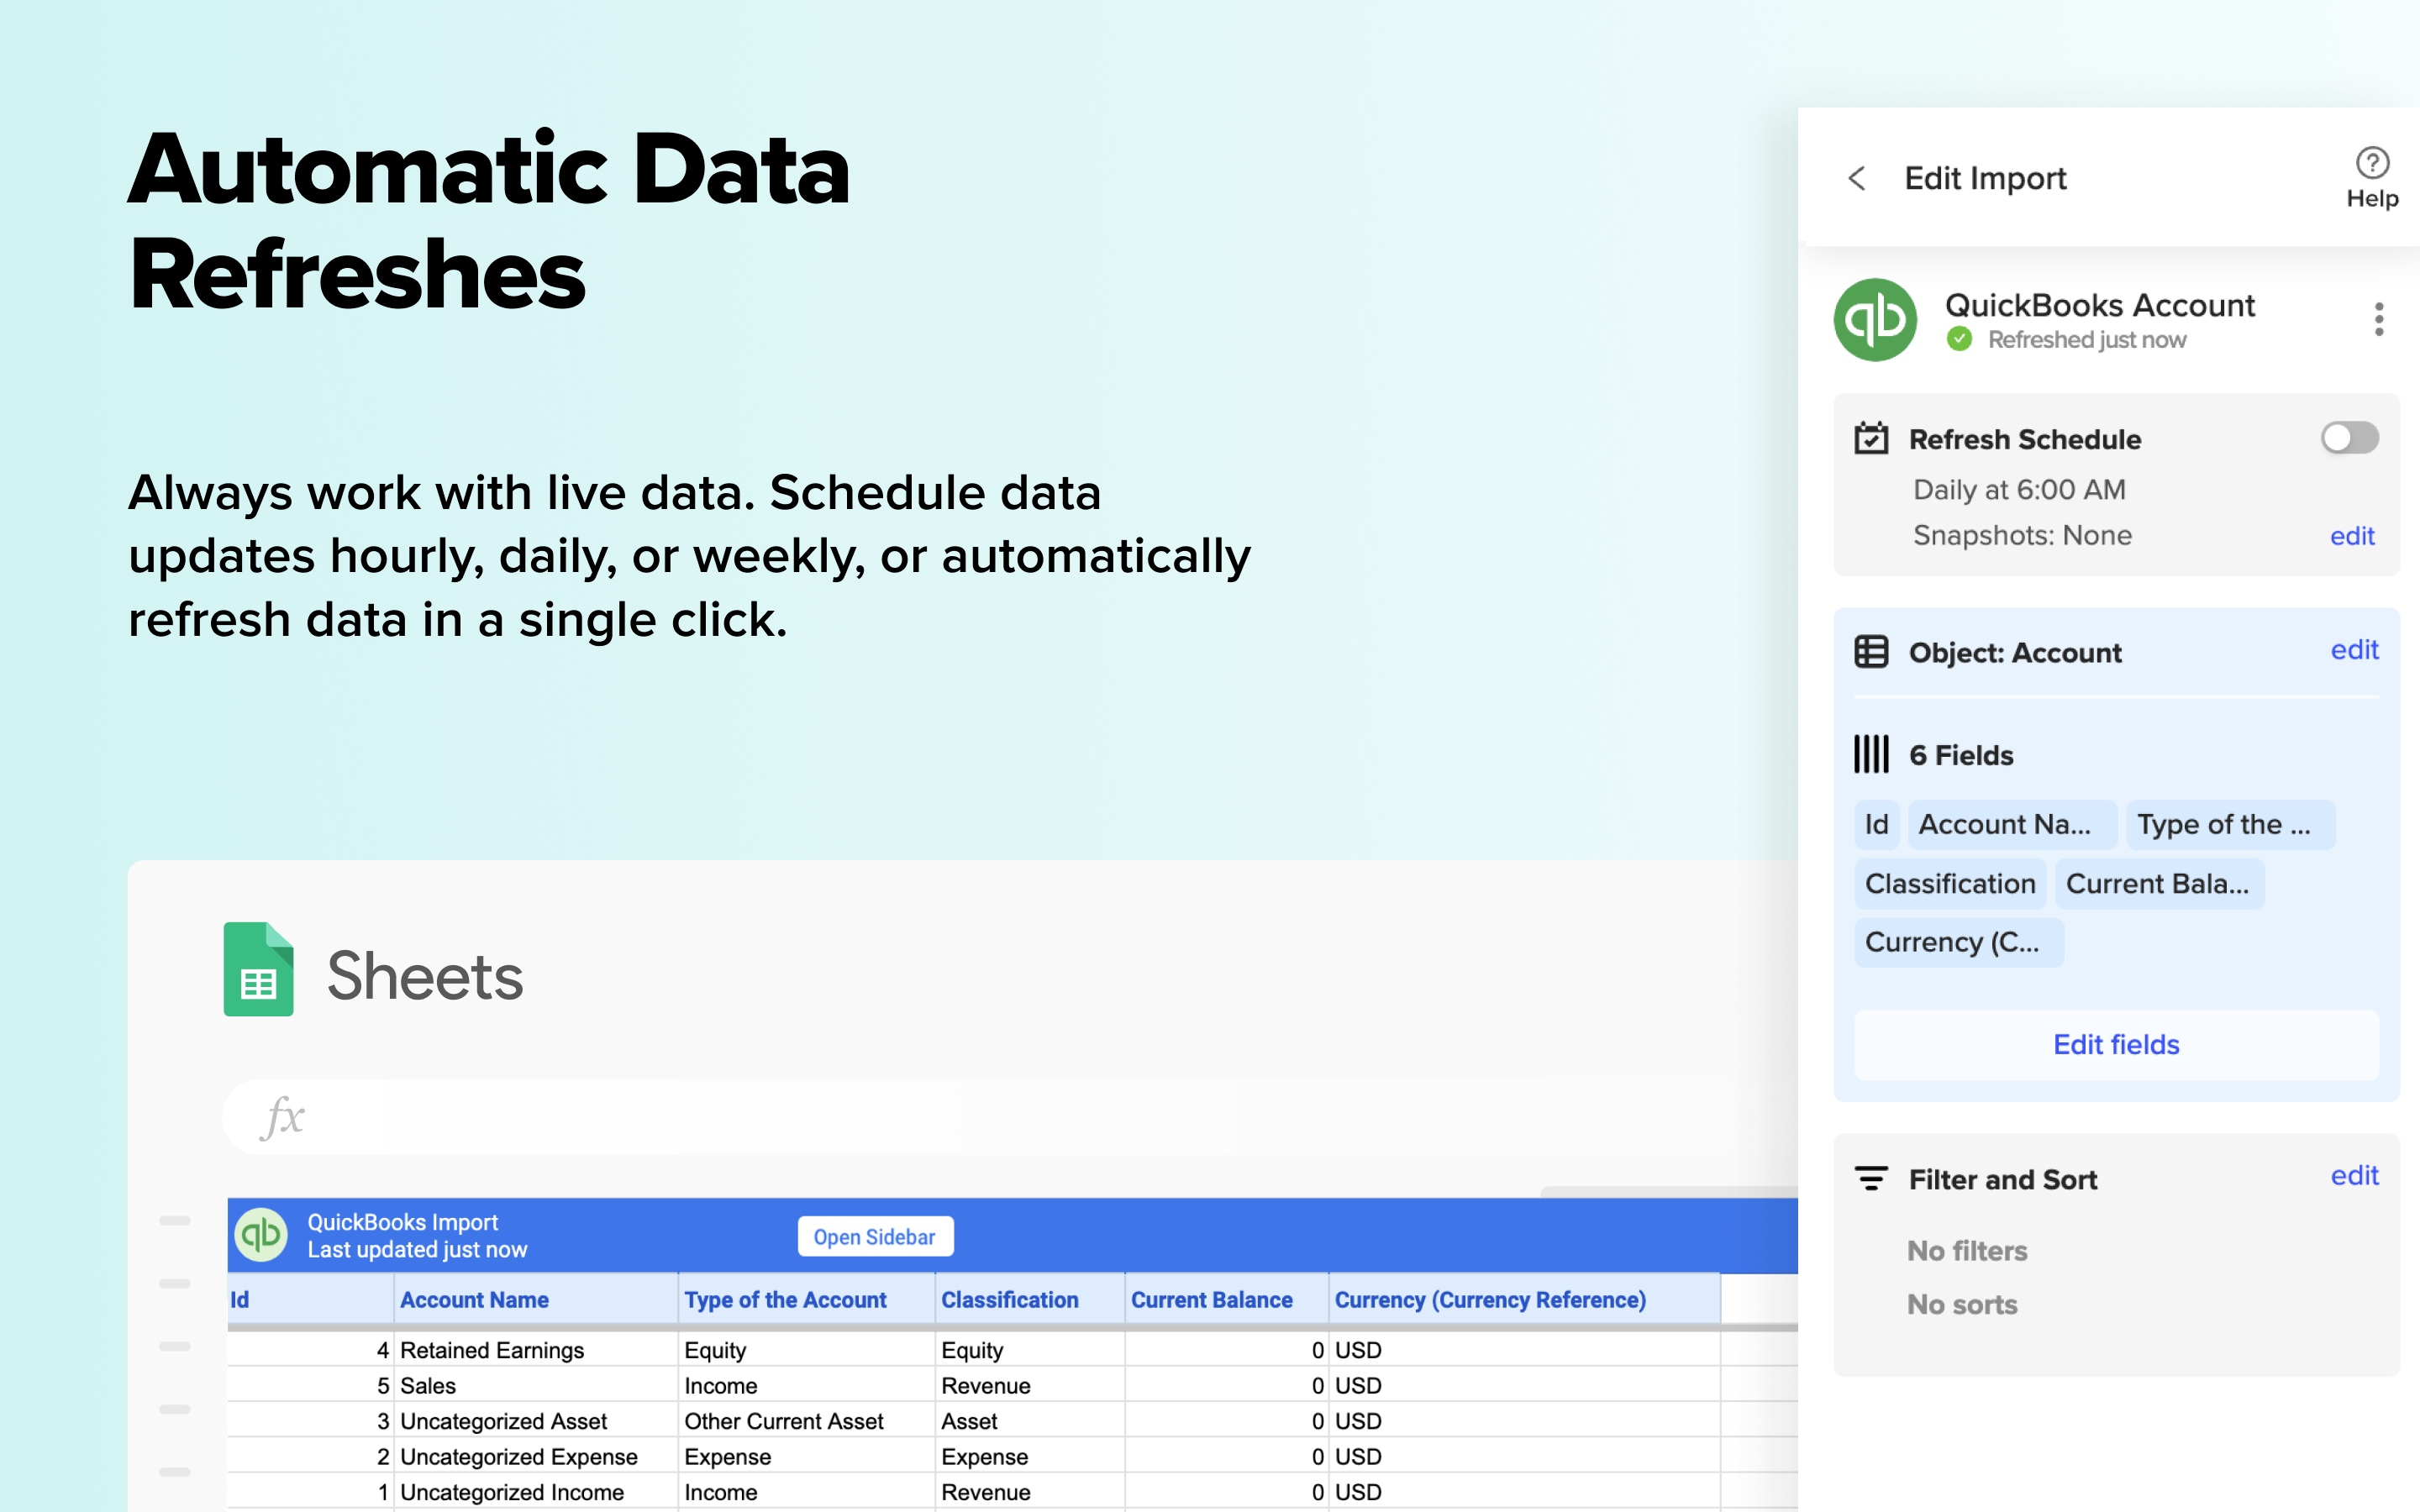Viewport: 2420px width, 1512px height.
Task: Click the QuickBooks Account logo in the sidebar
Action: pos(1876,320)
